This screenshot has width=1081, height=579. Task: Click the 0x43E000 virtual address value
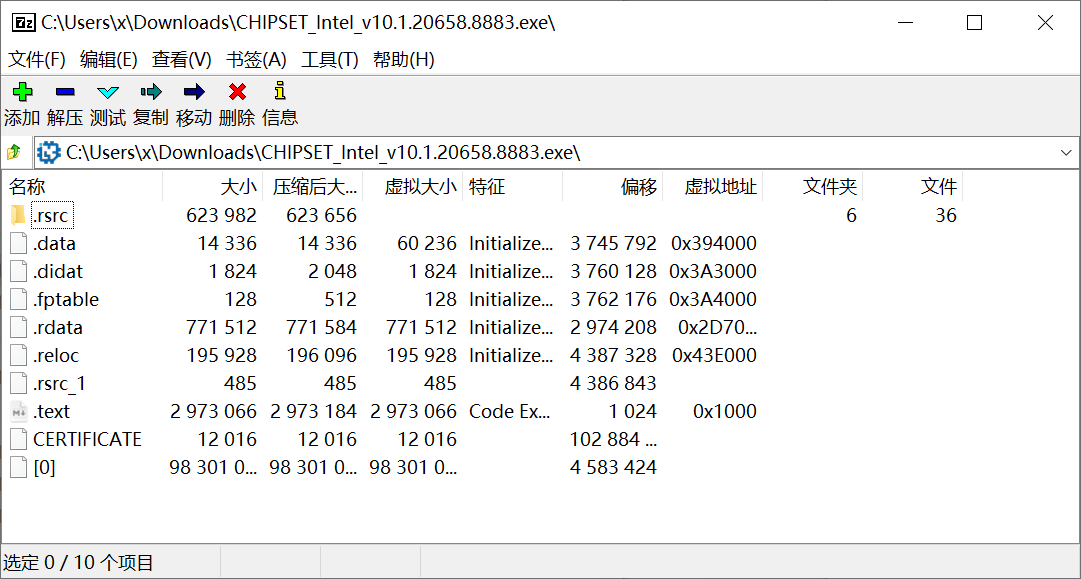(714, 356)
